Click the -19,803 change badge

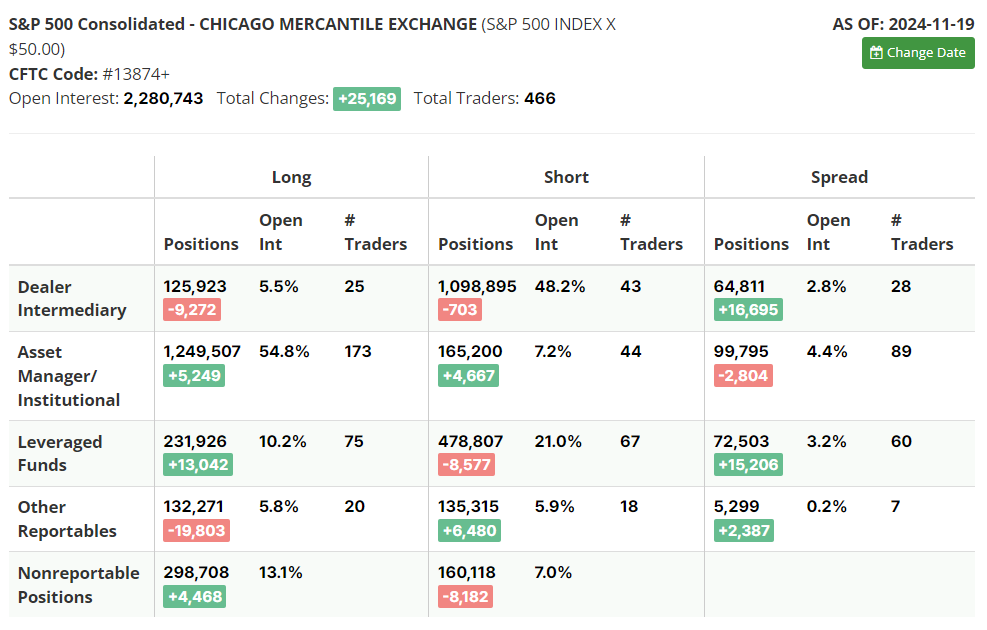196,531
